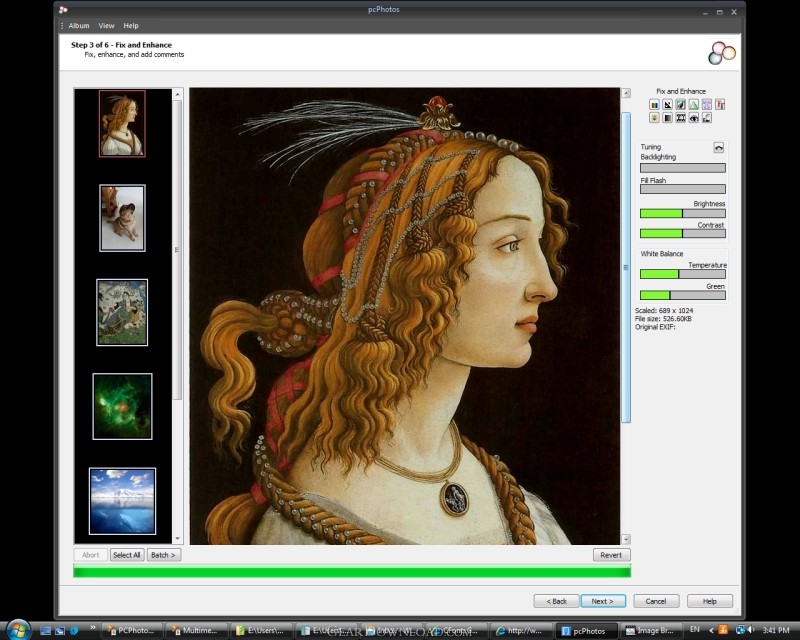This screenshot has width=800, height=640.
Task: Click the beige sepia tone tool icon
Action: pos(654,118)
